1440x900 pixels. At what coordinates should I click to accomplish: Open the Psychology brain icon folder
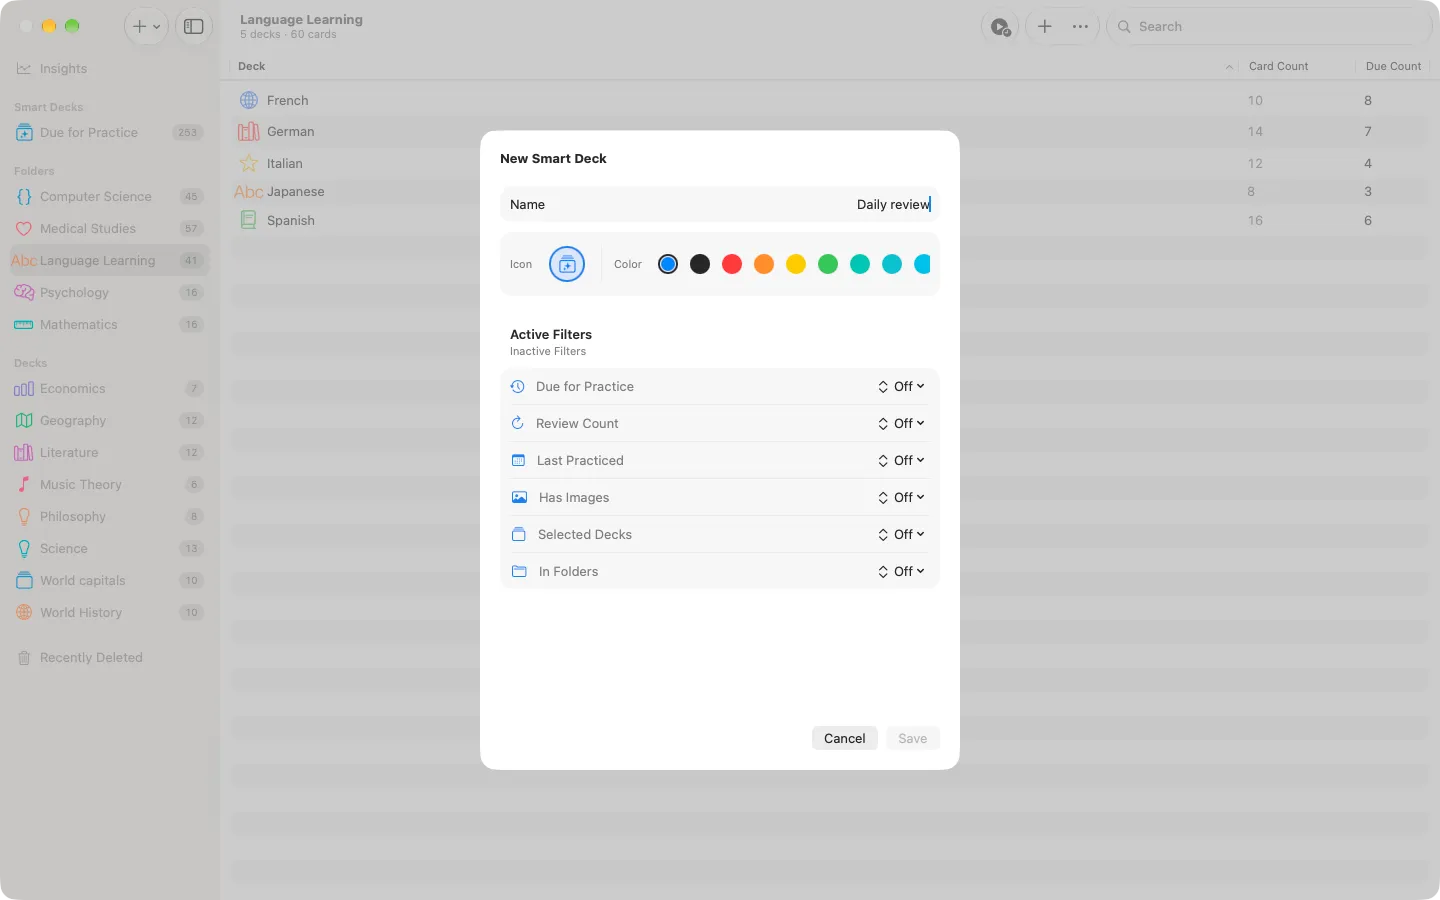click(x=24, y=293)
